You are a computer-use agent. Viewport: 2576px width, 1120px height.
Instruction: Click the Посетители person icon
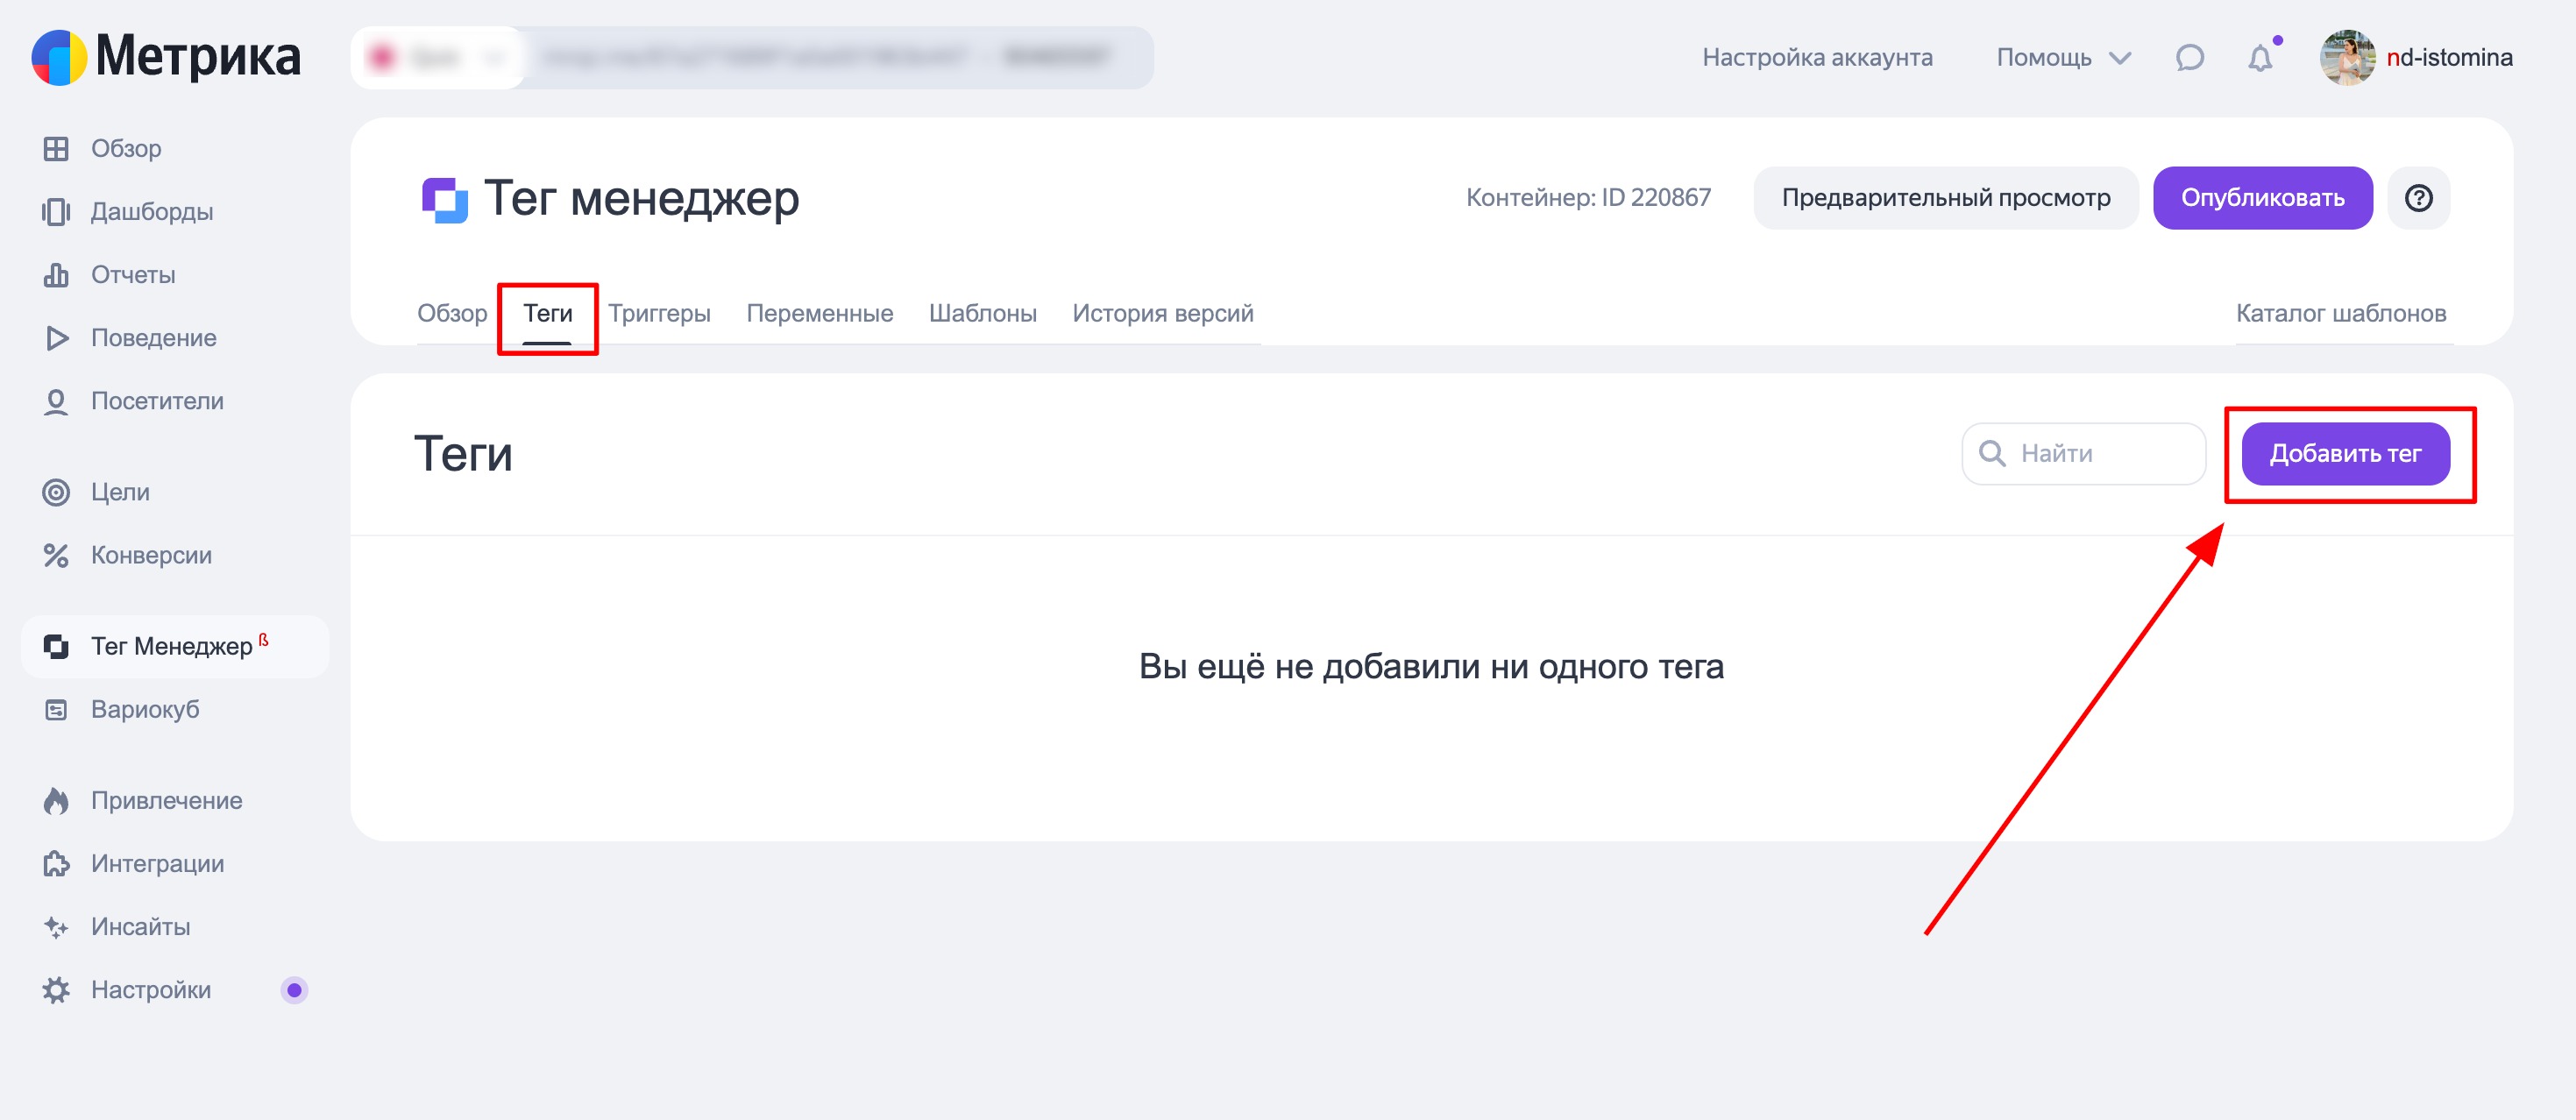click(x=56, y=401)
